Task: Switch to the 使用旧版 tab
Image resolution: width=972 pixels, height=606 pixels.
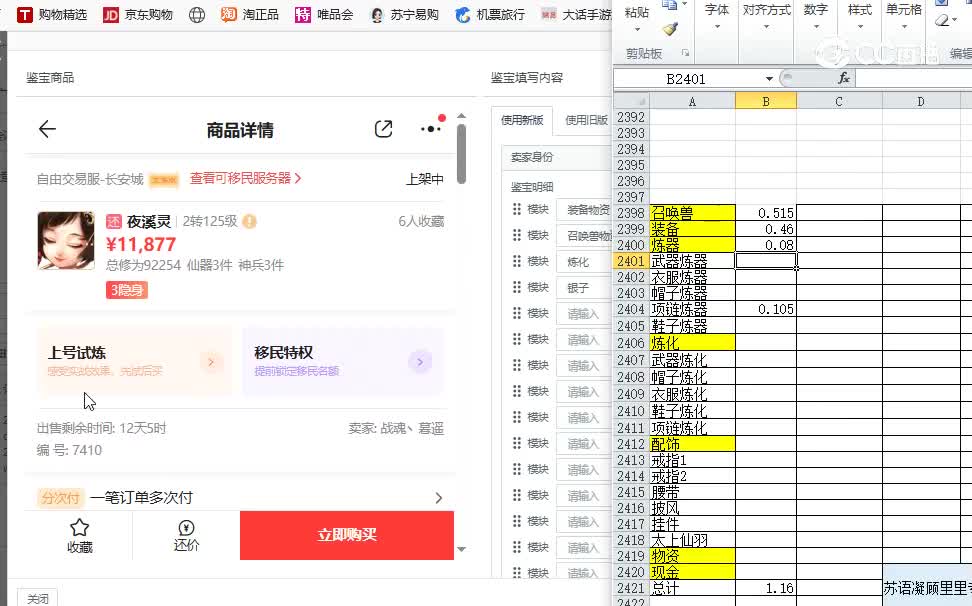Action: click(x=586, y=120)
